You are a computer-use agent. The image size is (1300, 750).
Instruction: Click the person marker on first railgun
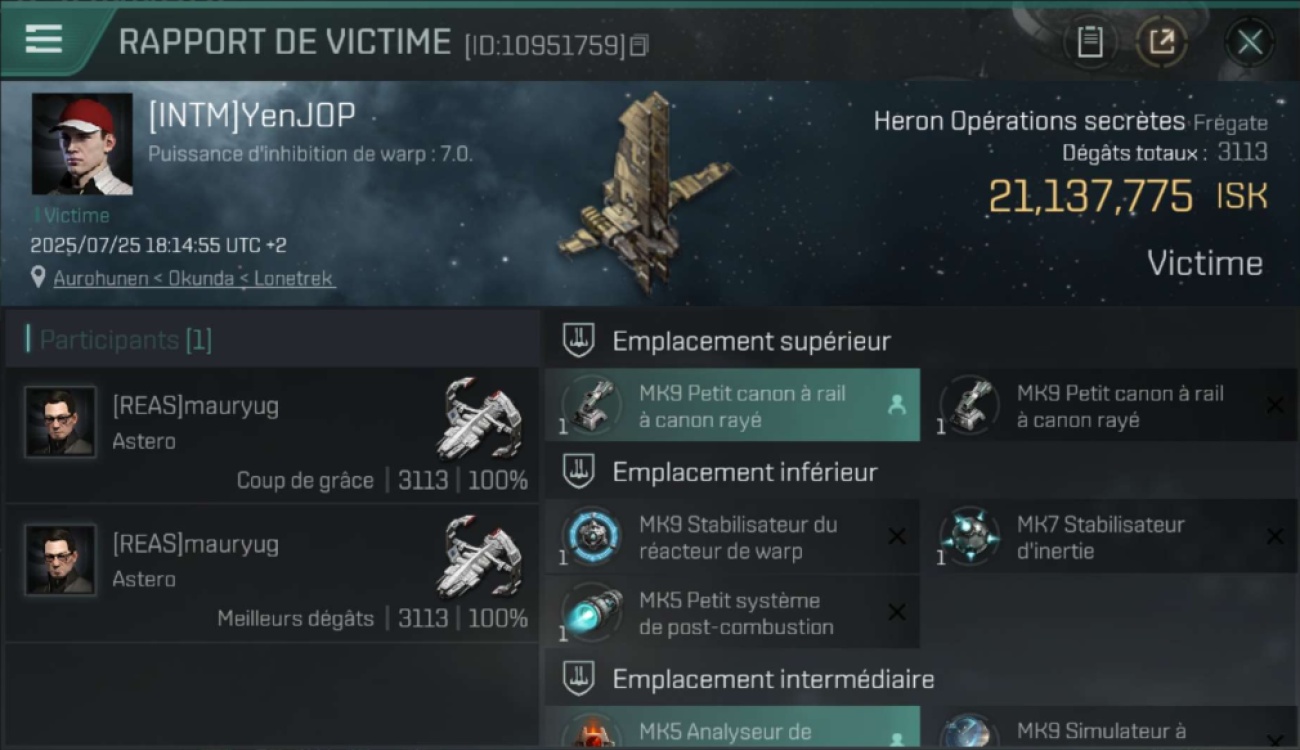[x=896, y=405]
